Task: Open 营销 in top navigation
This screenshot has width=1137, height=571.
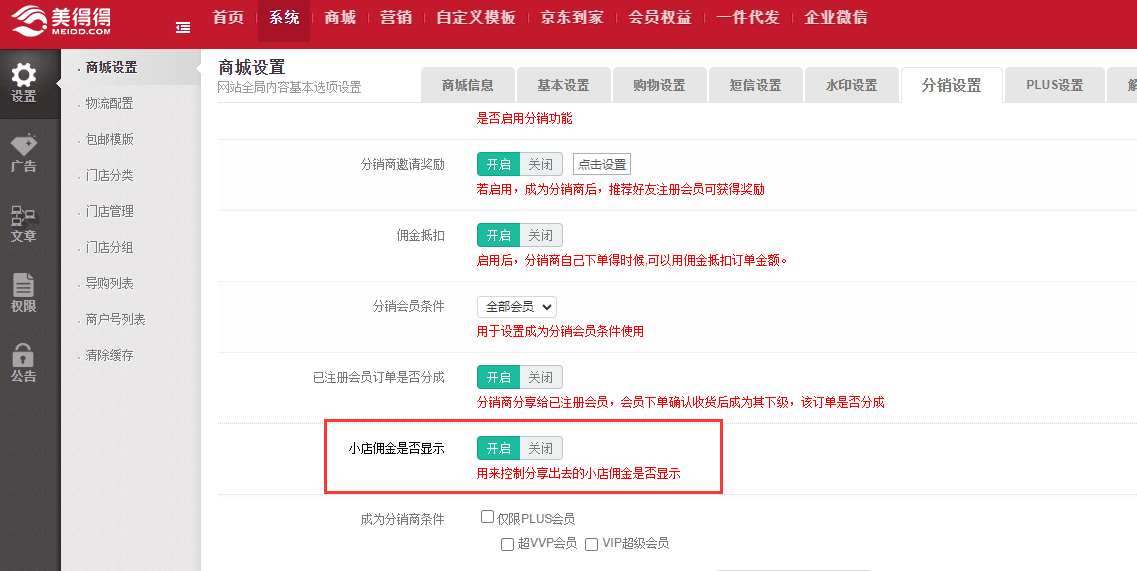Action: click(x=396, y=17)
